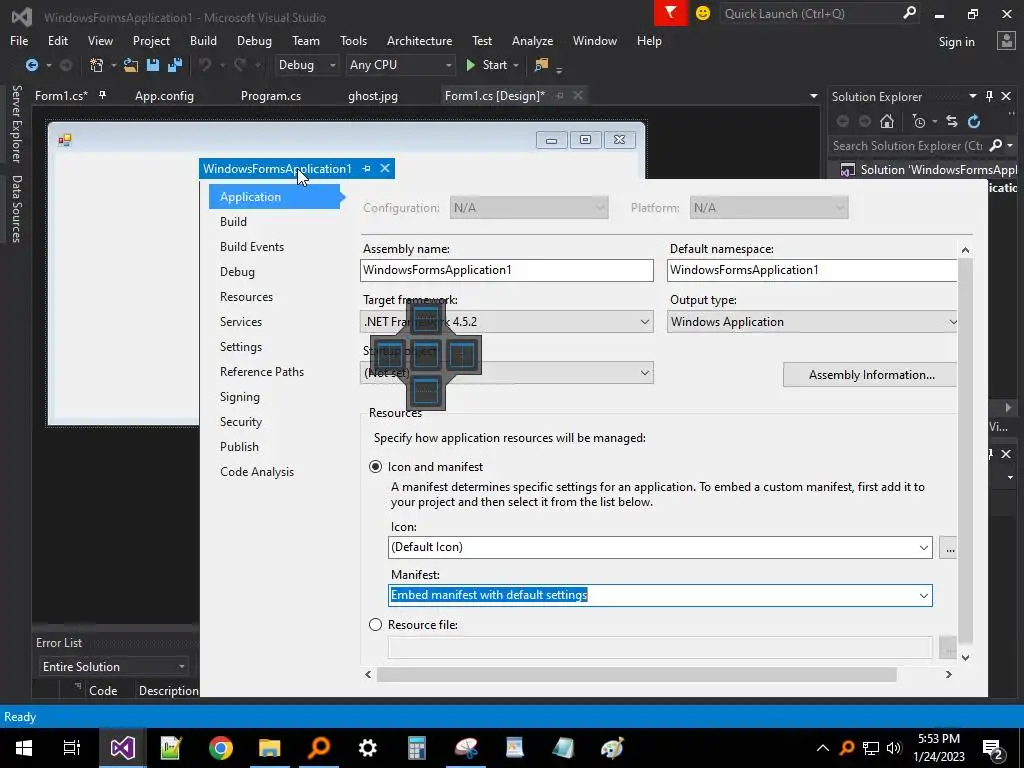The width and height of the screenshot is (1024, 768).
Task: Open the Server Explorer side tab
Action: 17,123
